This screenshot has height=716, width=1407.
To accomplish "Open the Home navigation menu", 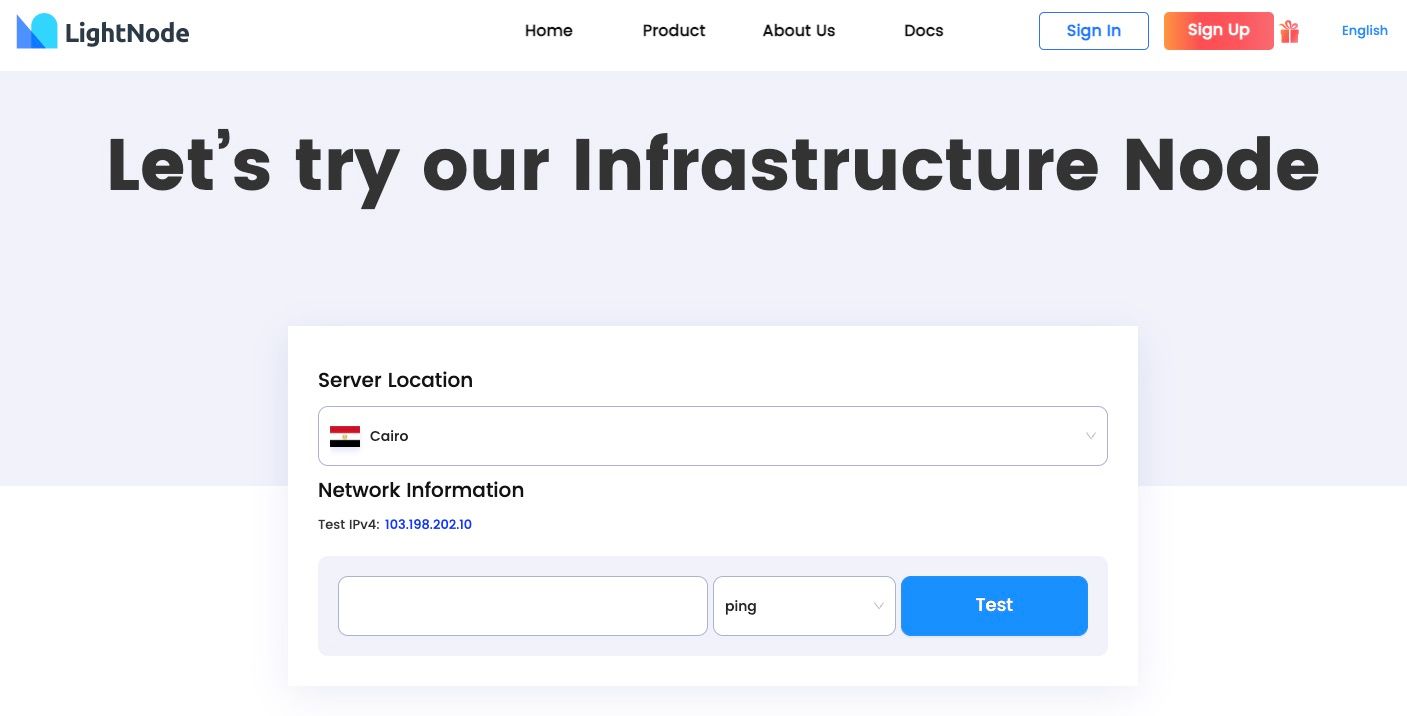I will (x=548, y=31).
